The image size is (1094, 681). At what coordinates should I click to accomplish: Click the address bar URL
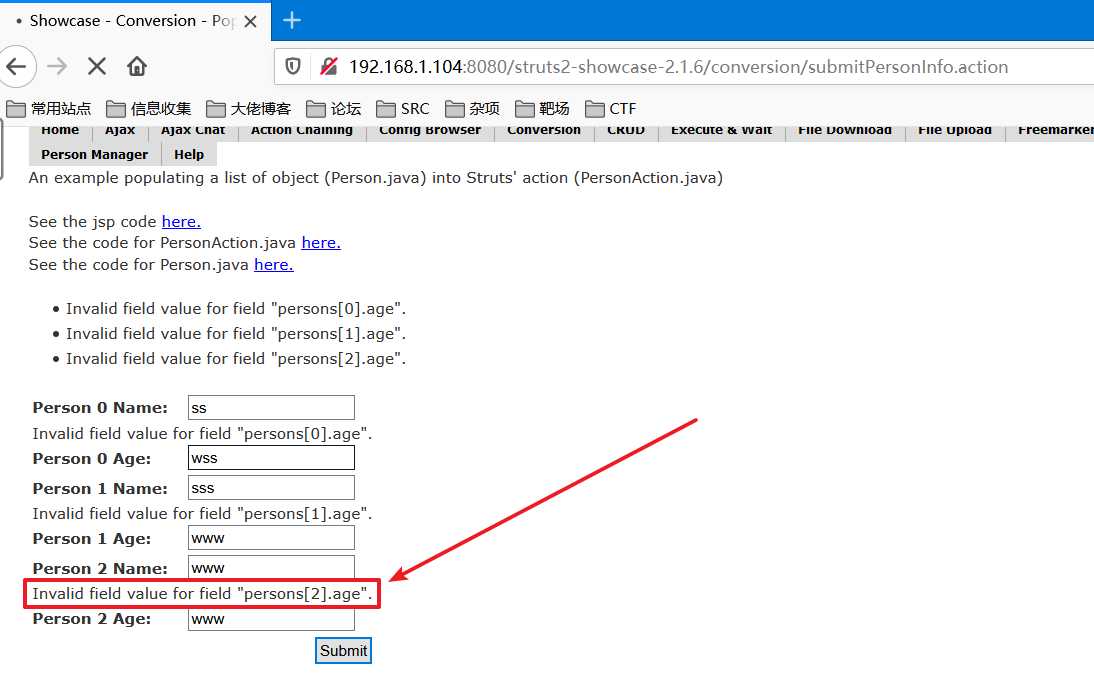click(x=678, y=67)
